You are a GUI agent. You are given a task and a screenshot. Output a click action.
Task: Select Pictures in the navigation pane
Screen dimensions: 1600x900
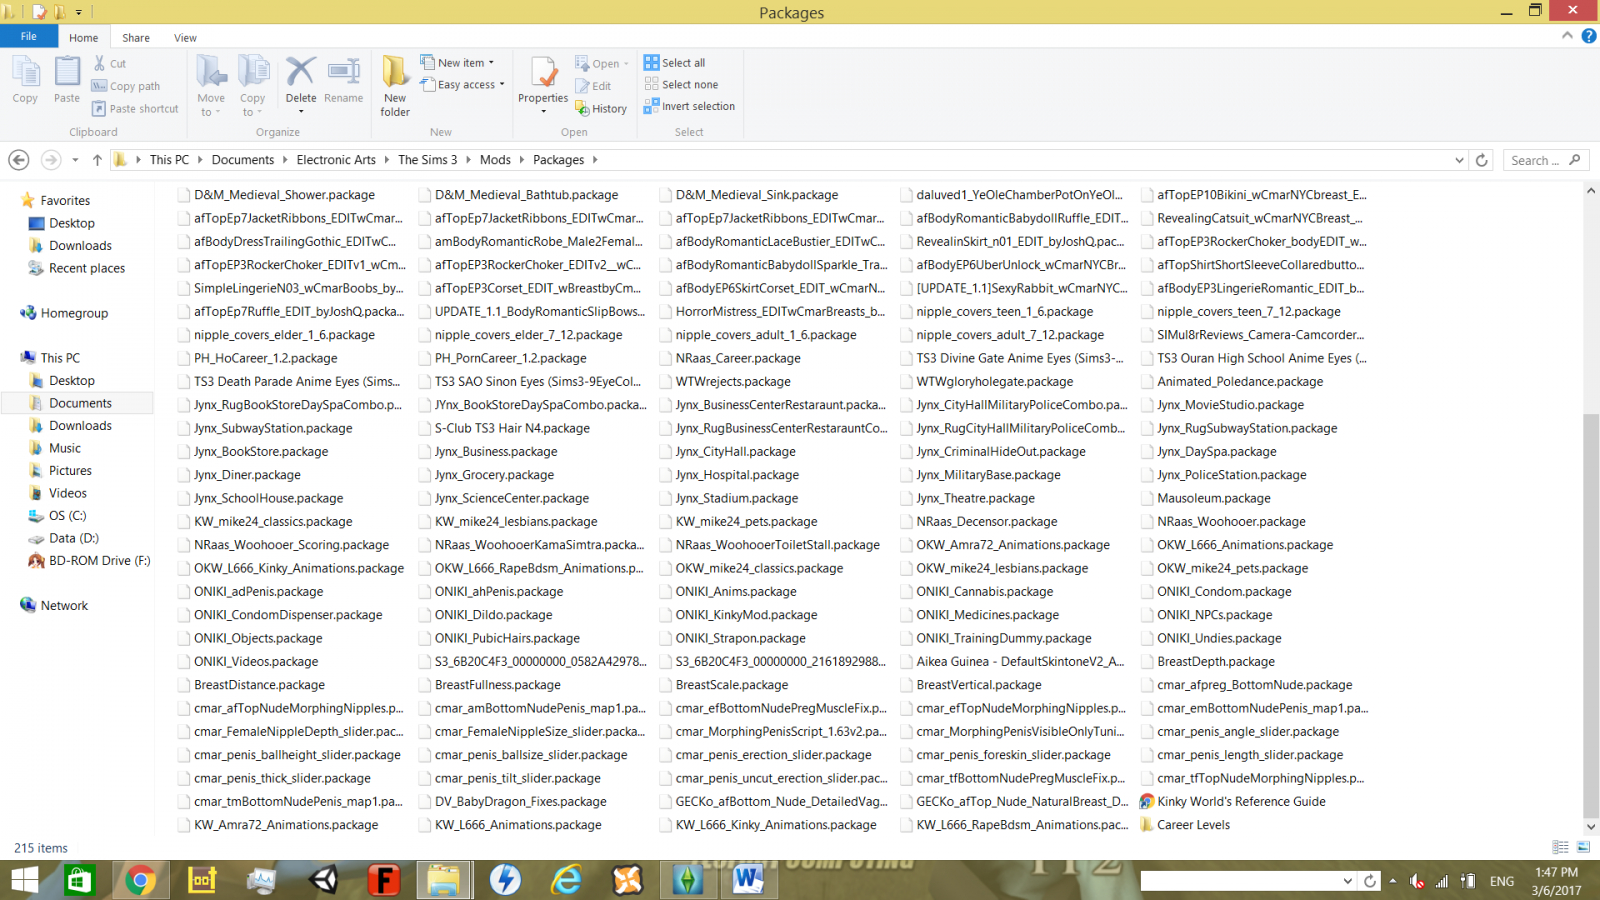pyautogui.click(x=70, y=471)
